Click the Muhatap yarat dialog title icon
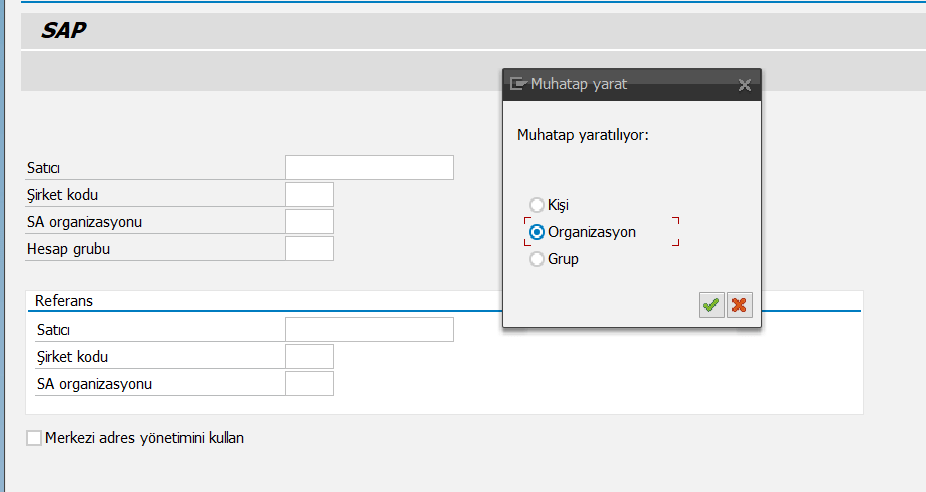Image resolution: width=926 pixels, height=492 pixels. tap(518, 84)
